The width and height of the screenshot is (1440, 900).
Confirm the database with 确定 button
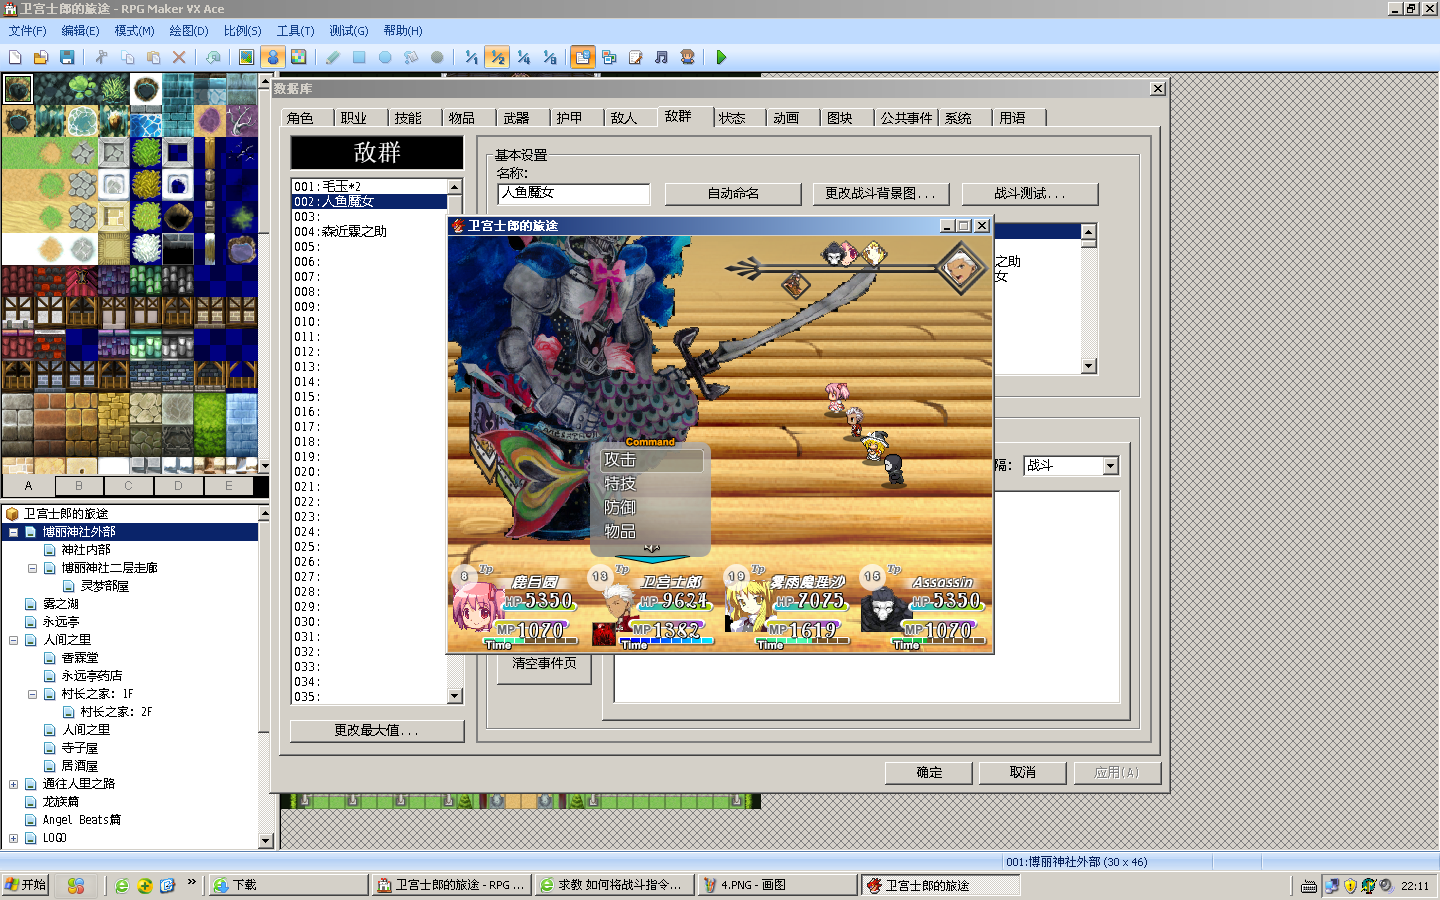(930, 772)
